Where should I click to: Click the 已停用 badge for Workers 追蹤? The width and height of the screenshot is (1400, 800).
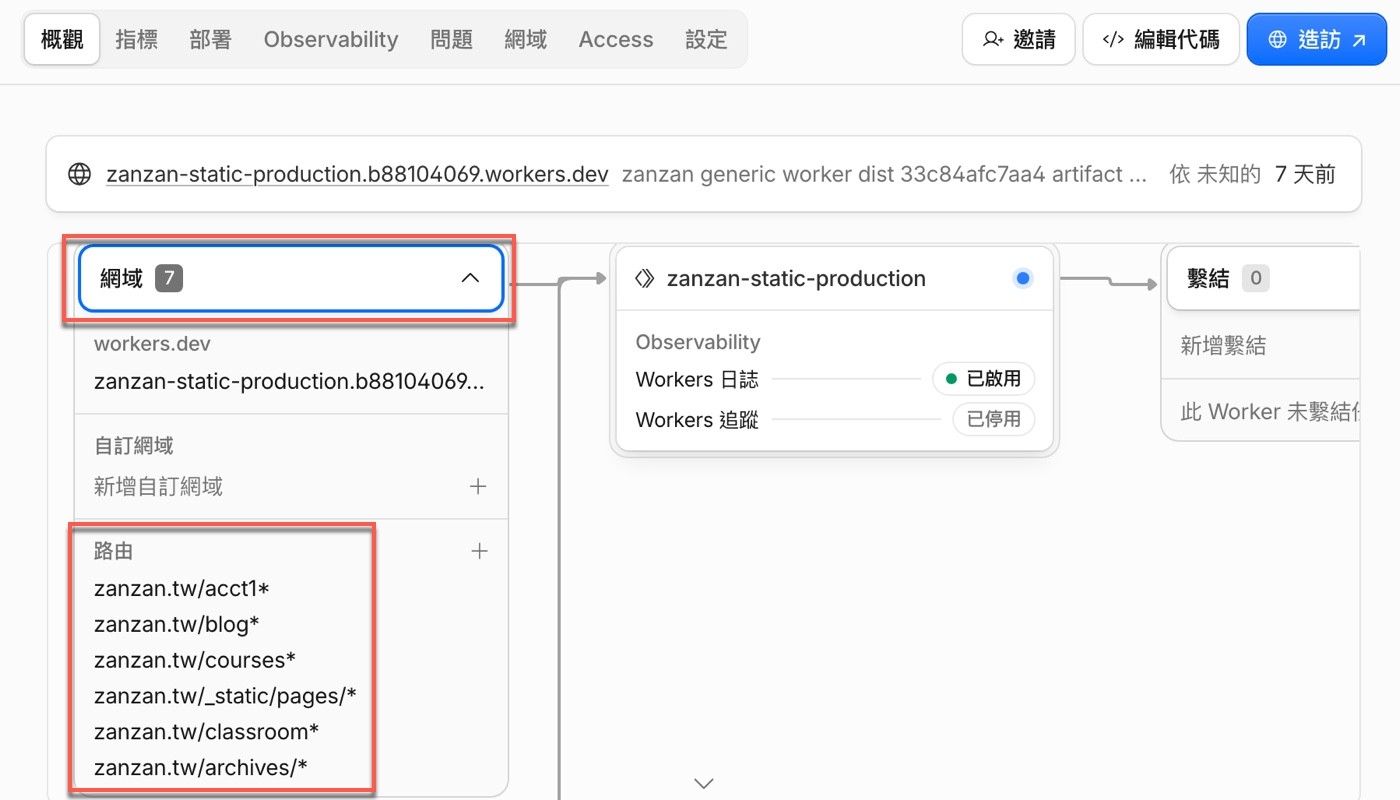993,419
